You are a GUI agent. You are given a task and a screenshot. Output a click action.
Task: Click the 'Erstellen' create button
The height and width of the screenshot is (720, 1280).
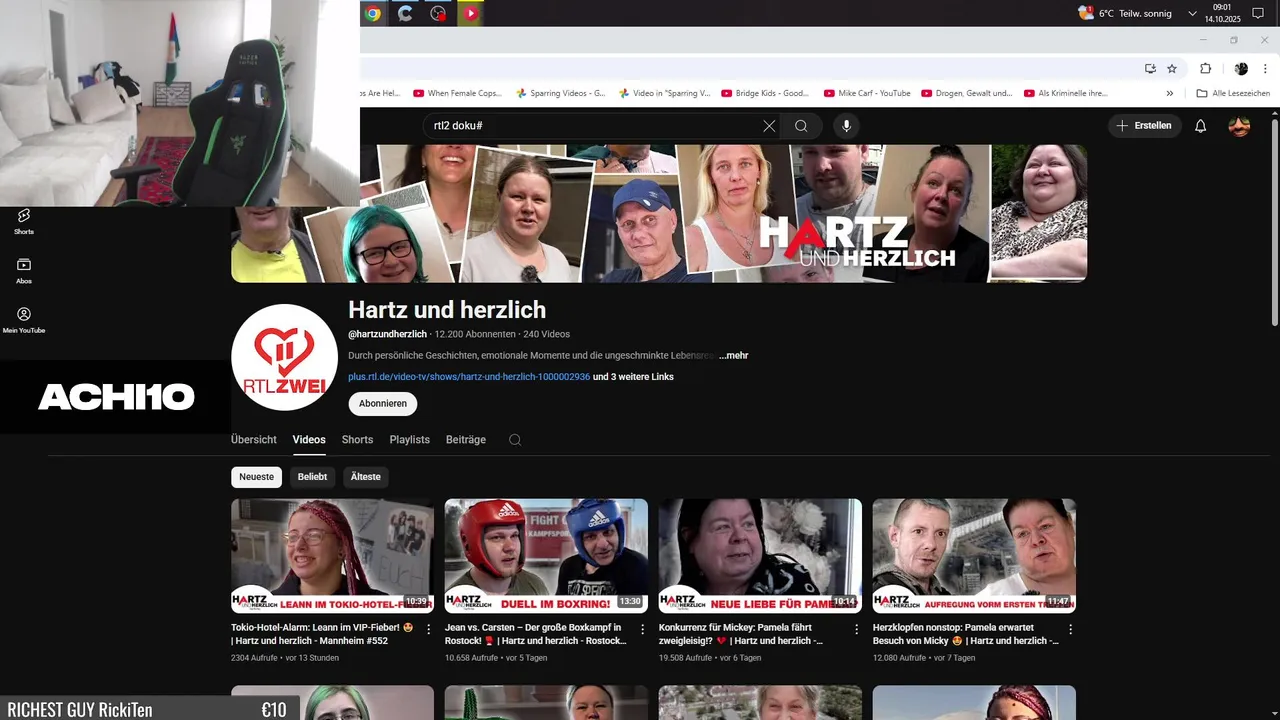[x=1145, y=126]
